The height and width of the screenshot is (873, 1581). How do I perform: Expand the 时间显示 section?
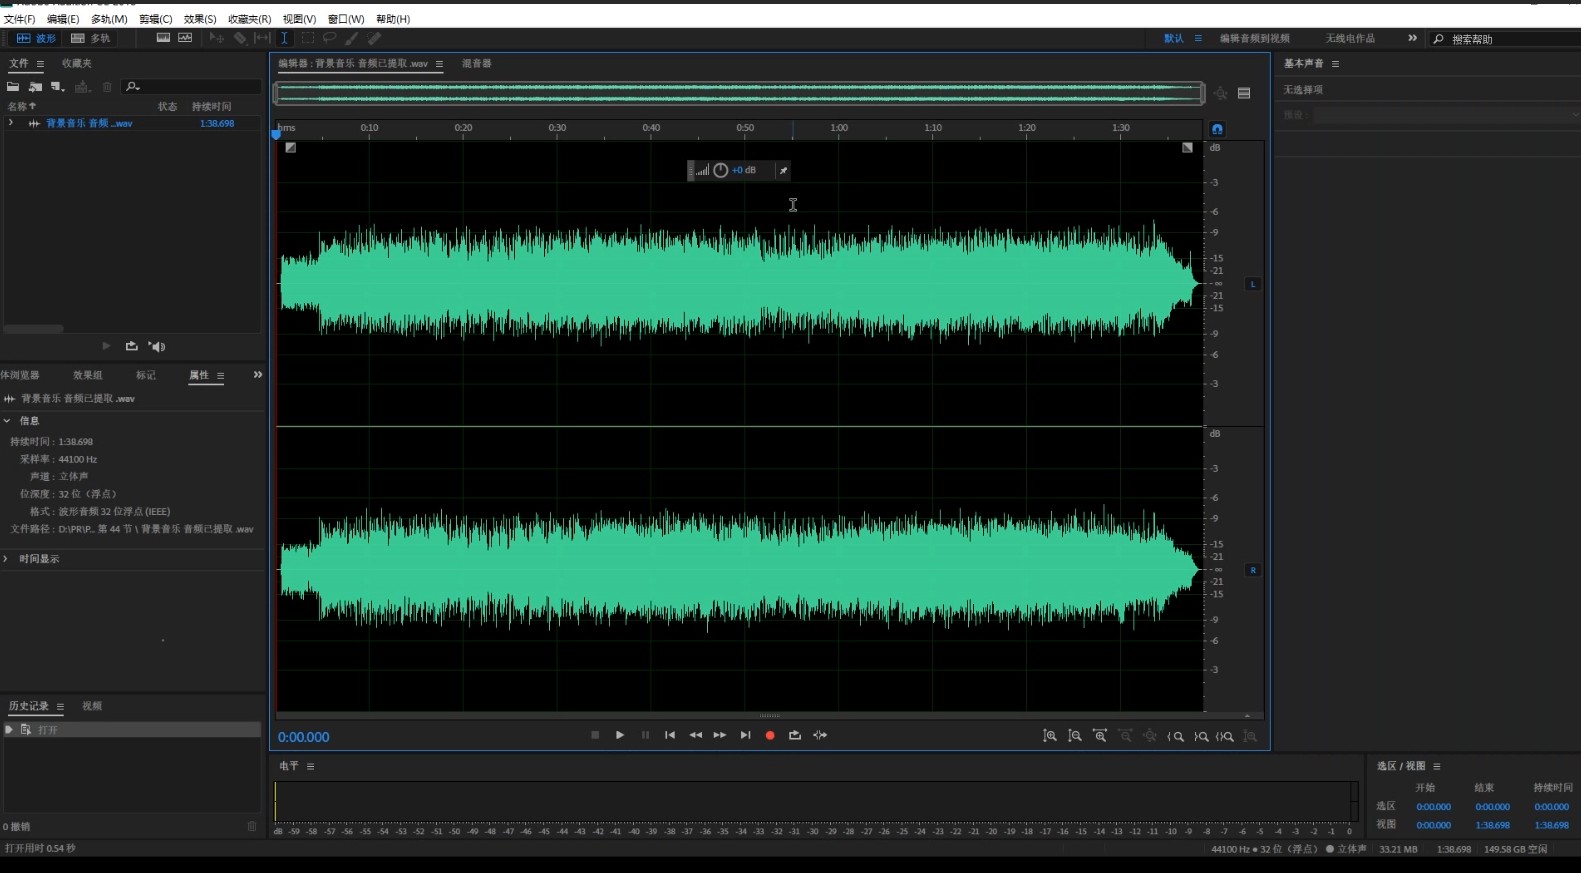tap(7, 559)
